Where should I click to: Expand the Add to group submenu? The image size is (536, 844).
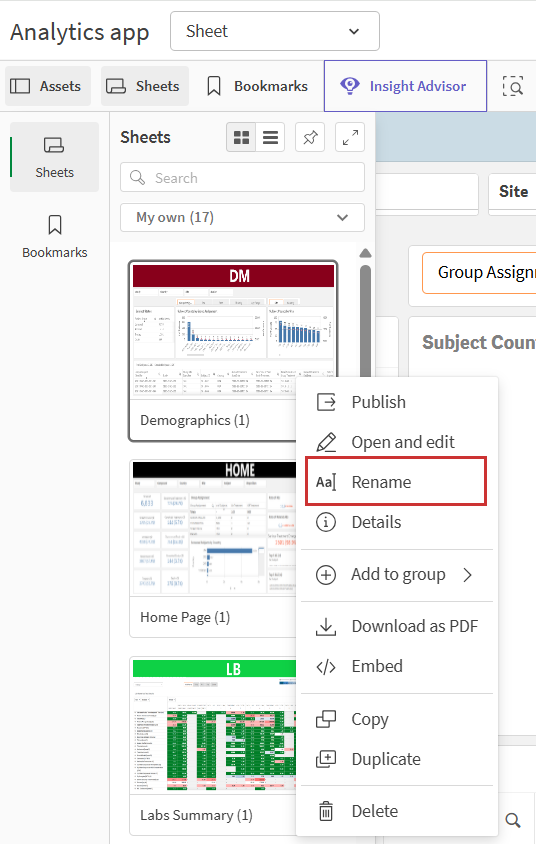point(397,574)
